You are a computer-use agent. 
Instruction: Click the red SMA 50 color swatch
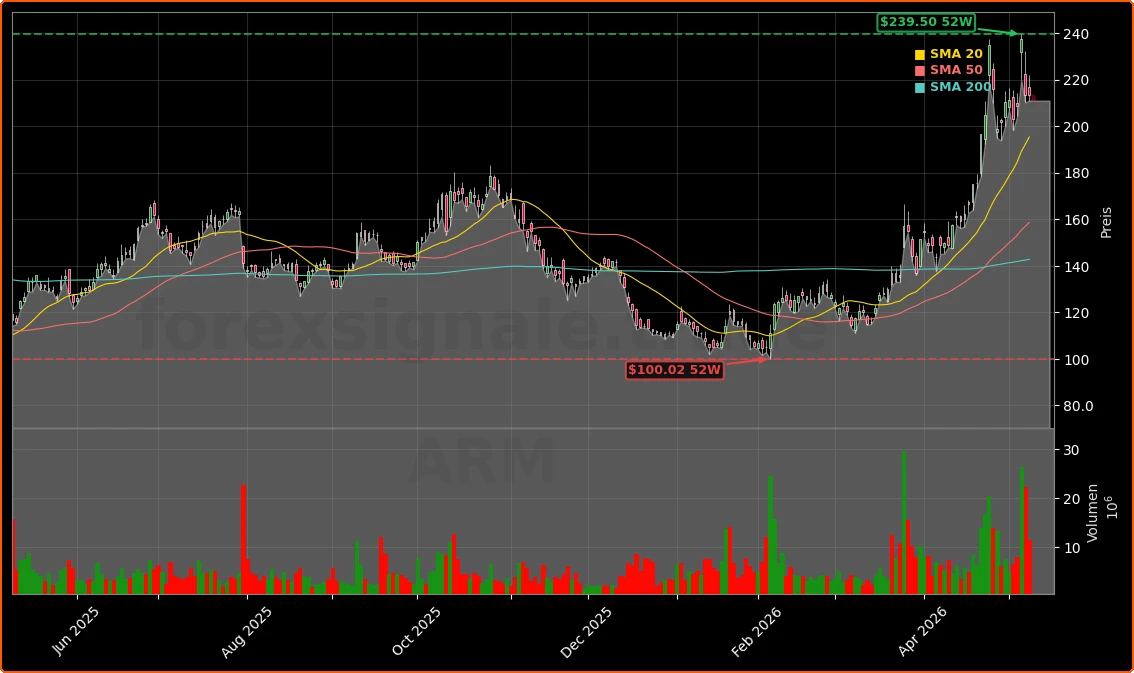(919, 71)
